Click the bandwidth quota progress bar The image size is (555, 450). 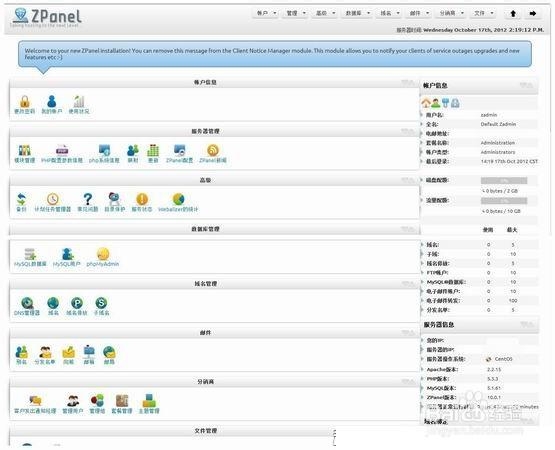pyautogui.click(x=504, y=201)
